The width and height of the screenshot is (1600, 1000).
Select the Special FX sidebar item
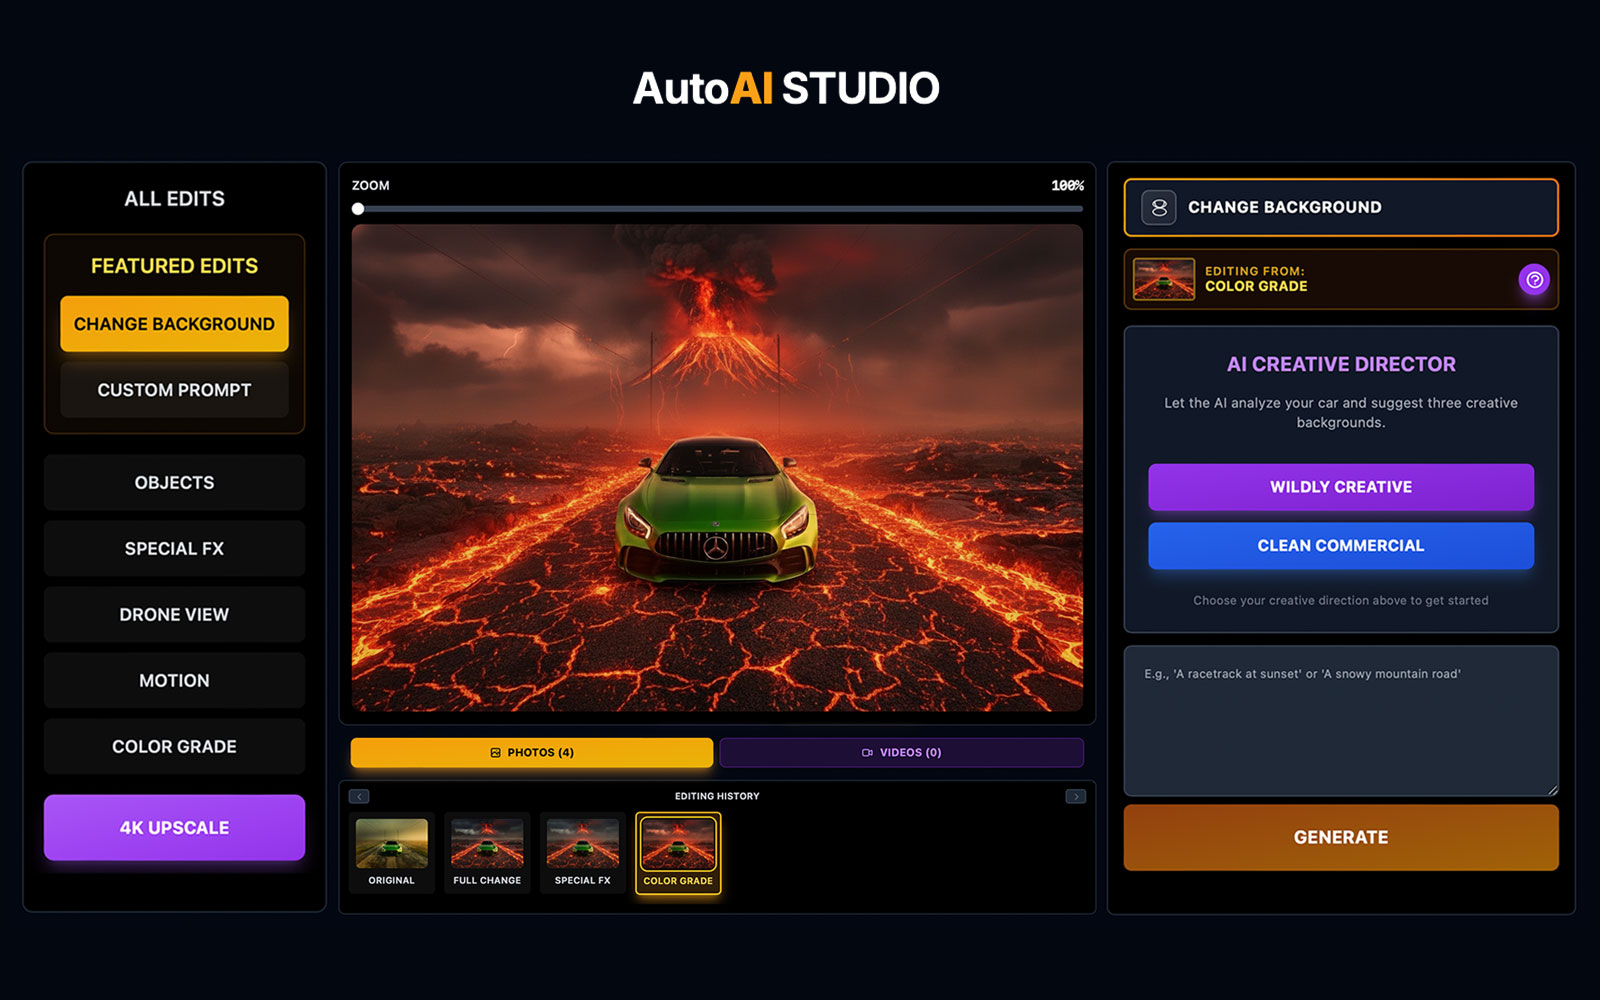[174, 548]
